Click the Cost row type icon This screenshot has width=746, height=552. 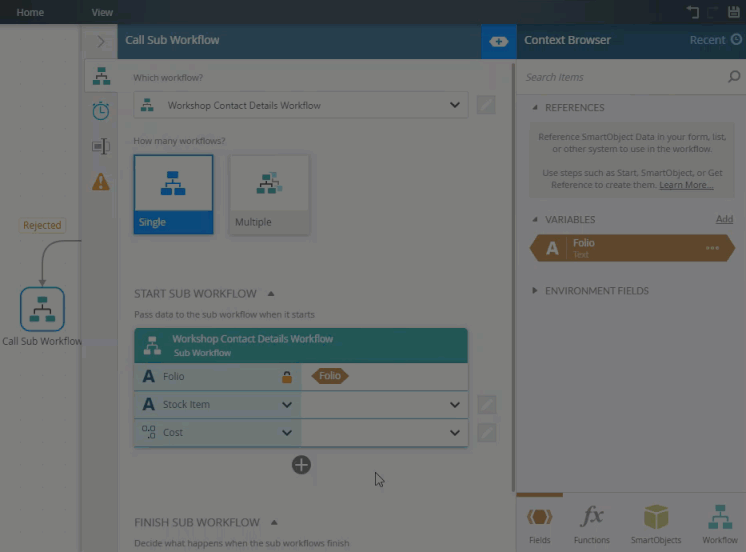148,432
